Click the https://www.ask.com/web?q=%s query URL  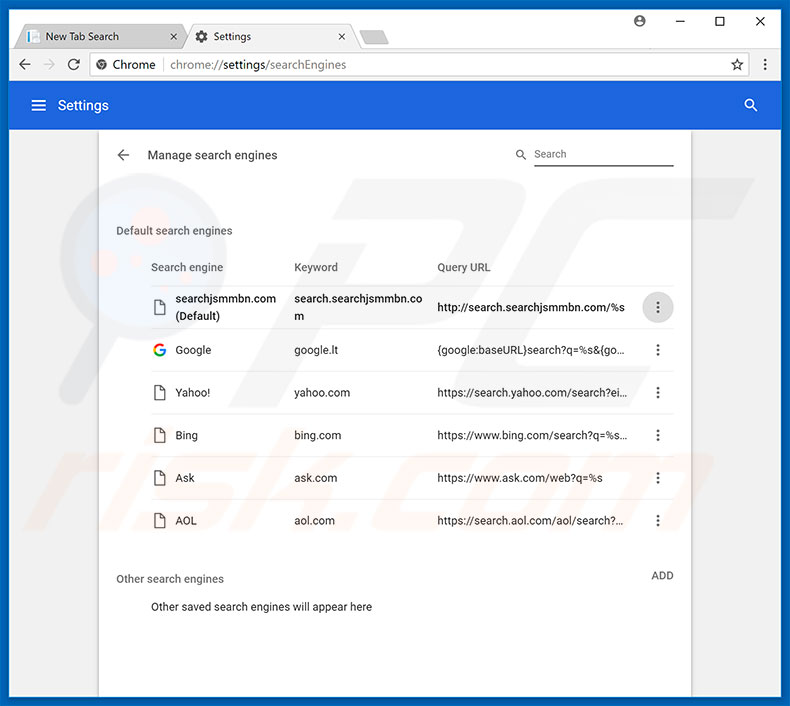519,478
